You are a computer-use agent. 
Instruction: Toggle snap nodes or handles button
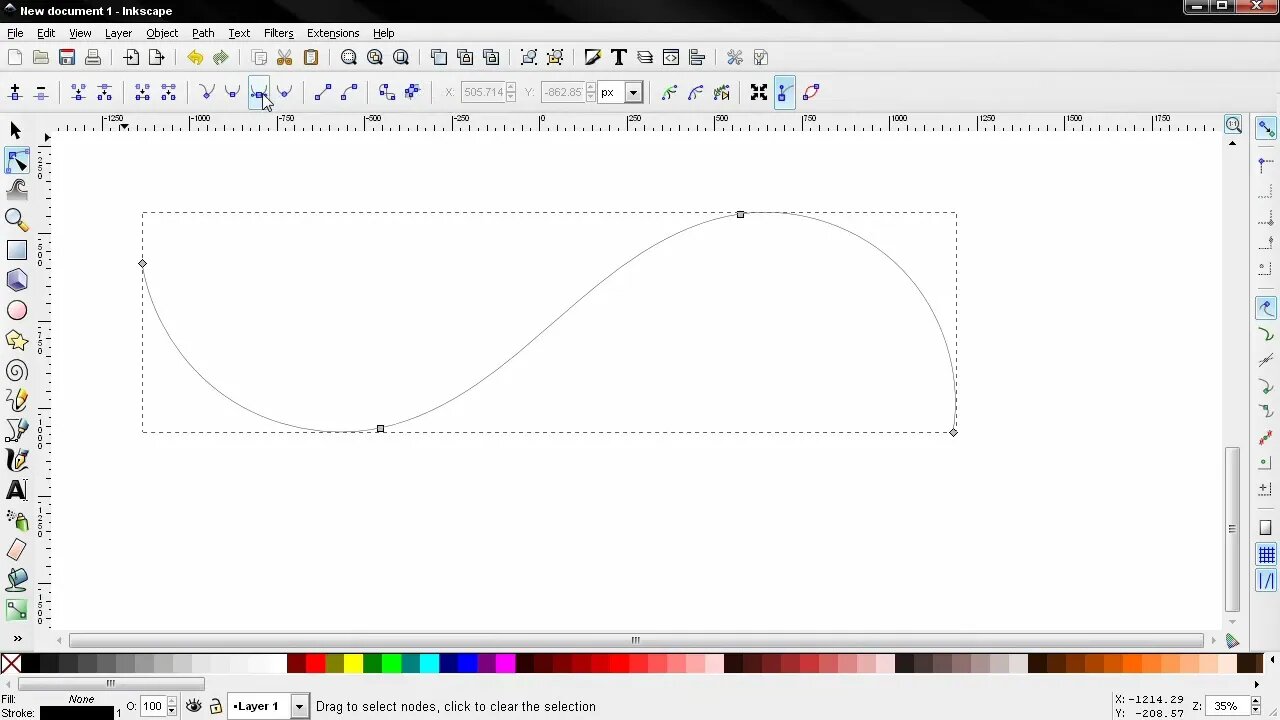pos(1266,308)
